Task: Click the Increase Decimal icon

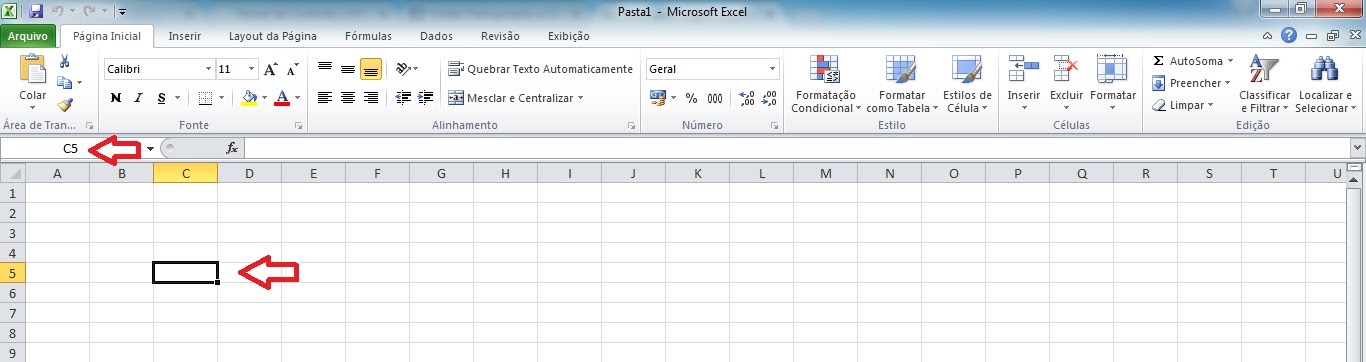Action: coord(747,98)
